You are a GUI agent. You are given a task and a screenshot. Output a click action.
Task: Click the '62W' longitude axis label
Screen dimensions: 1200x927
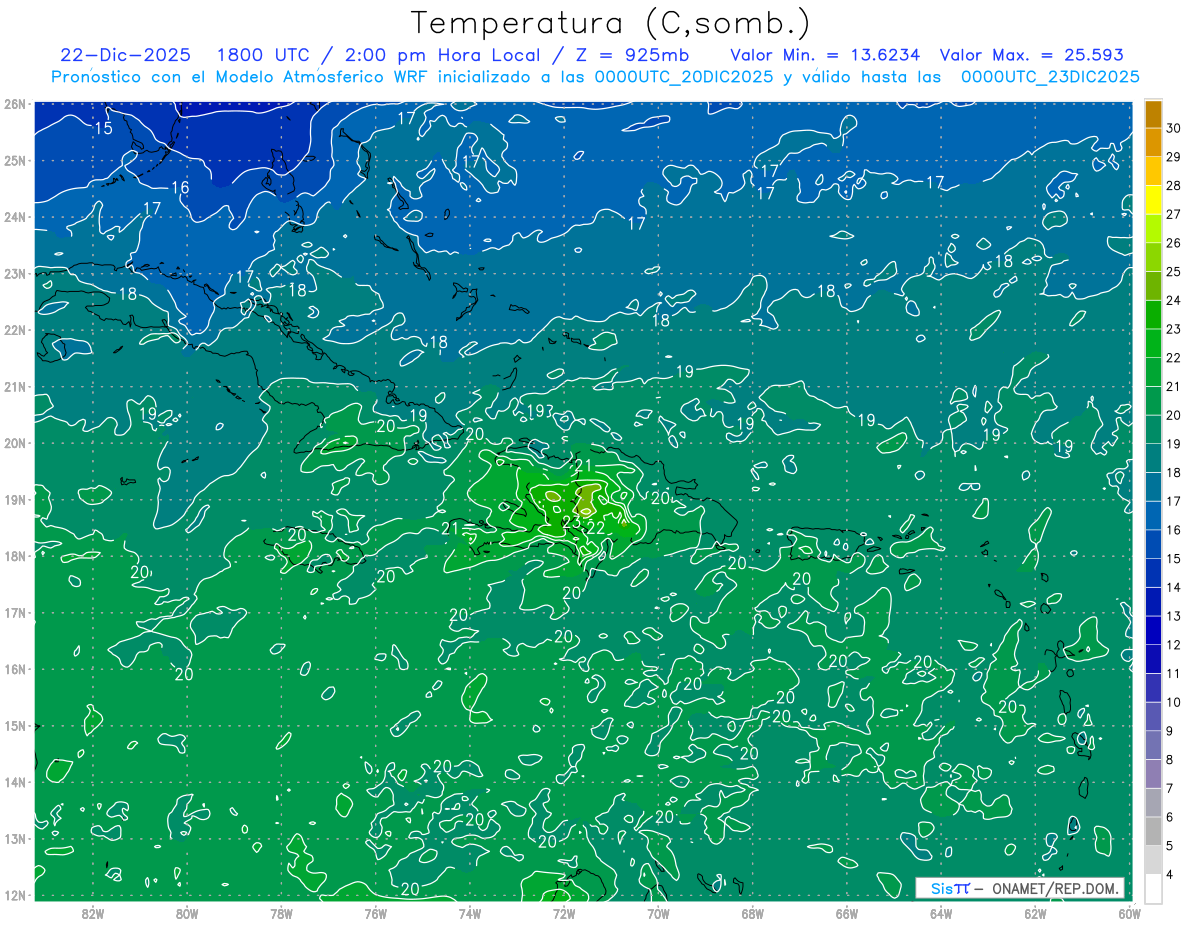click(1035, 913)
